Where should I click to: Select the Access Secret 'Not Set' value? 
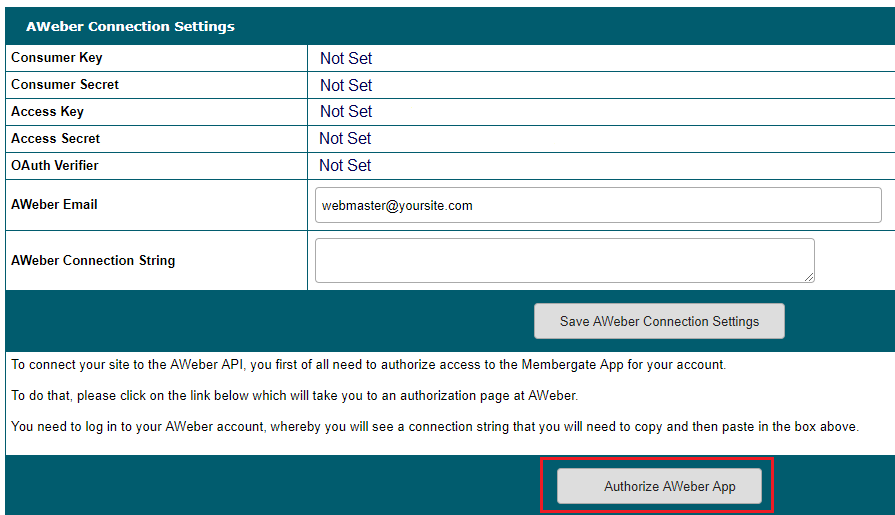(x=345, y=139)
